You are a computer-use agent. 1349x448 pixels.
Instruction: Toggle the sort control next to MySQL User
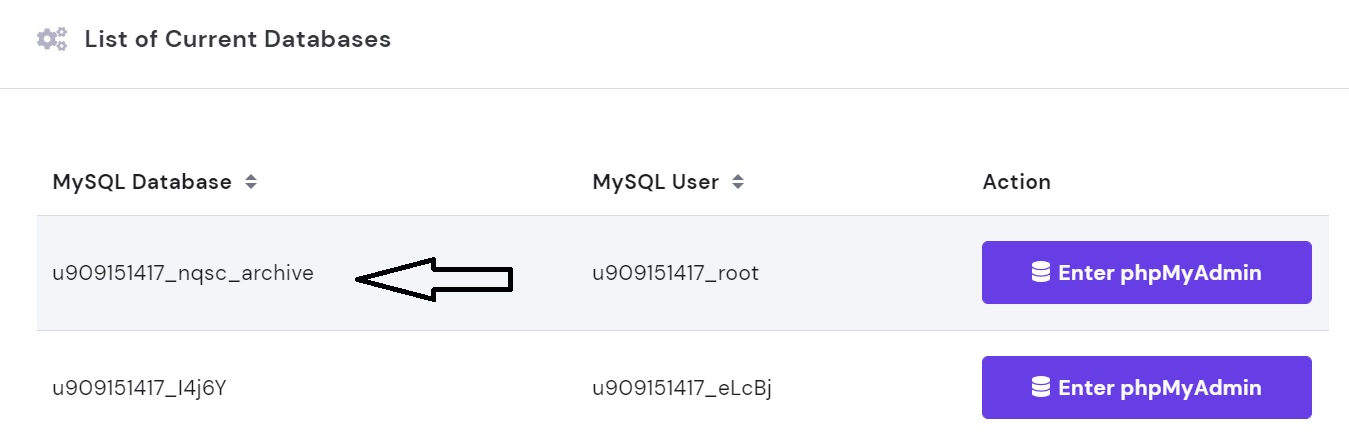(738, 182)
